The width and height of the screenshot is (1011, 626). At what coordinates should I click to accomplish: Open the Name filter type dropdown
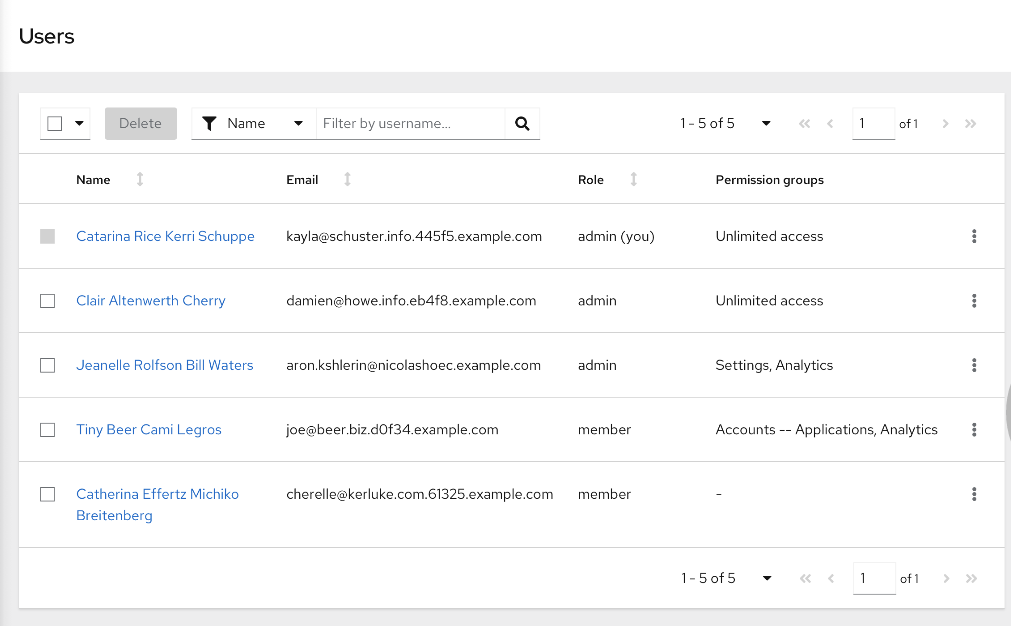click(253, 124)
